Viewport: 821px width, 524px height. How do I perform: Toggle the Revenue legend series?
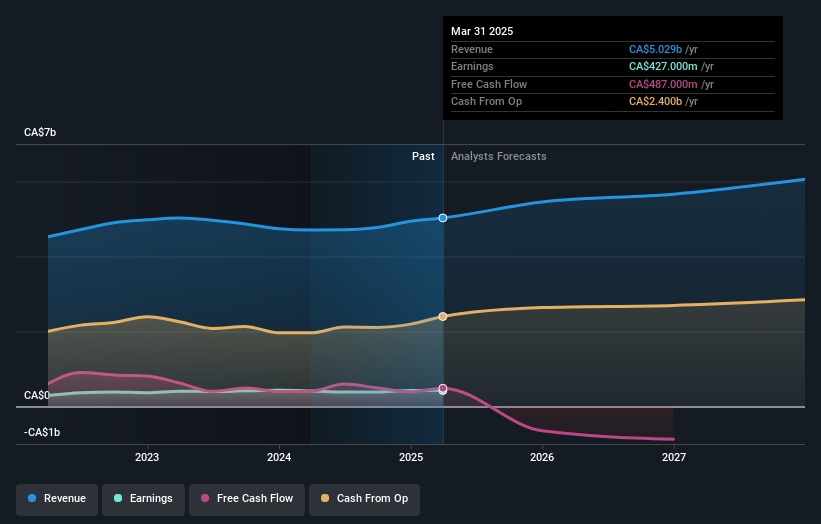point(57,499)
